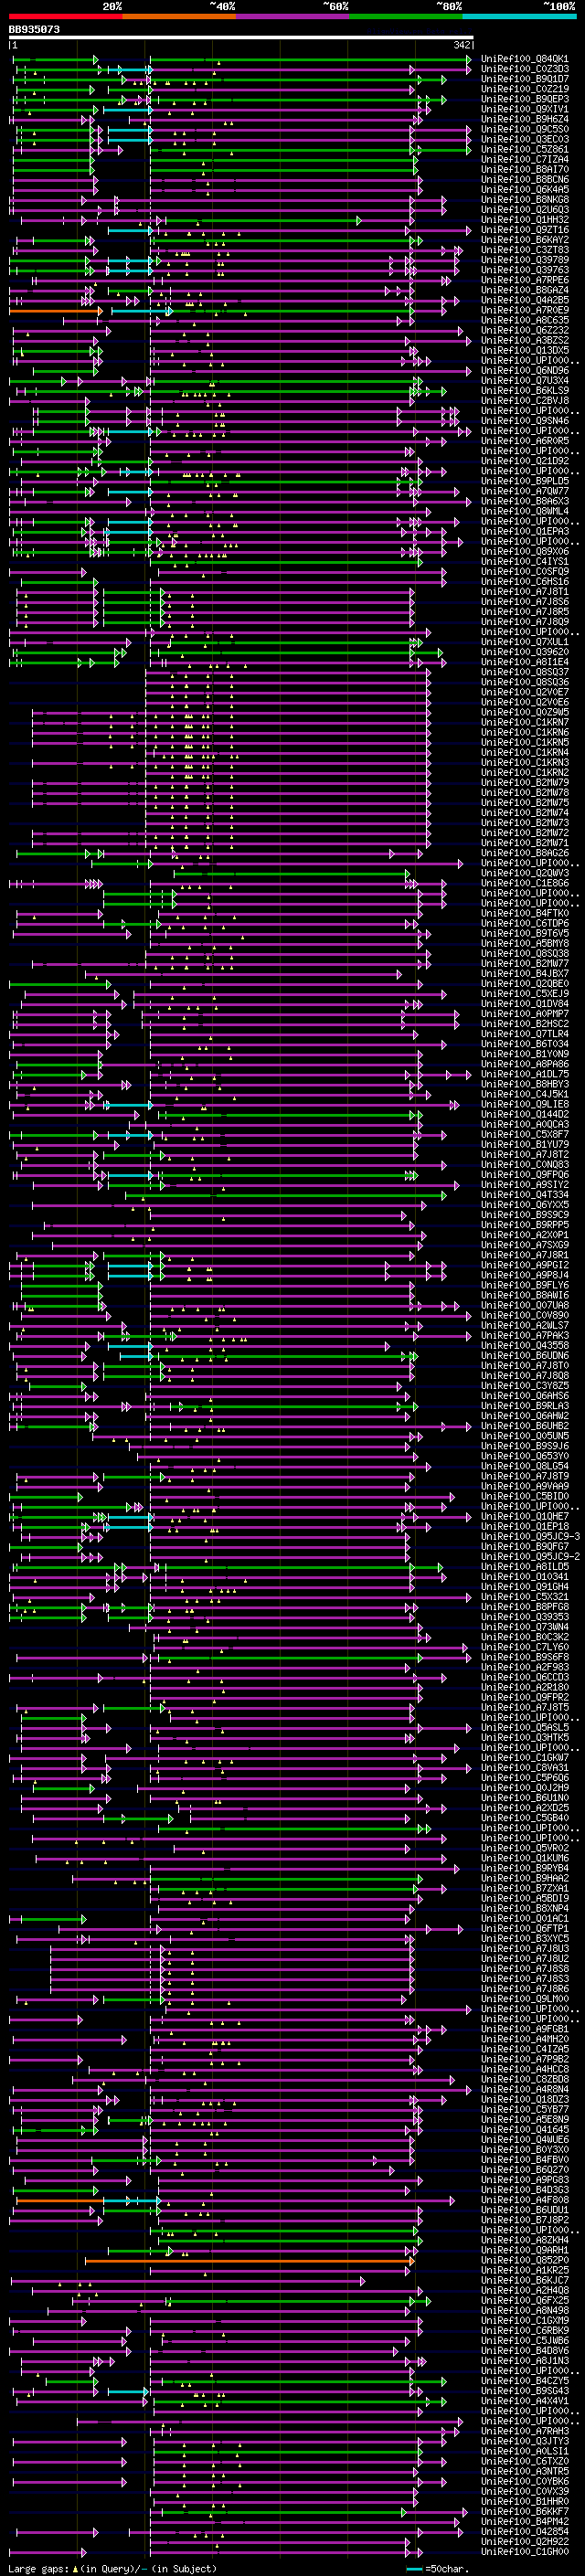Open hit UniRef100_C7IZA4
Viewport: 585px width, 2576px height.
[x=525, y=160]
